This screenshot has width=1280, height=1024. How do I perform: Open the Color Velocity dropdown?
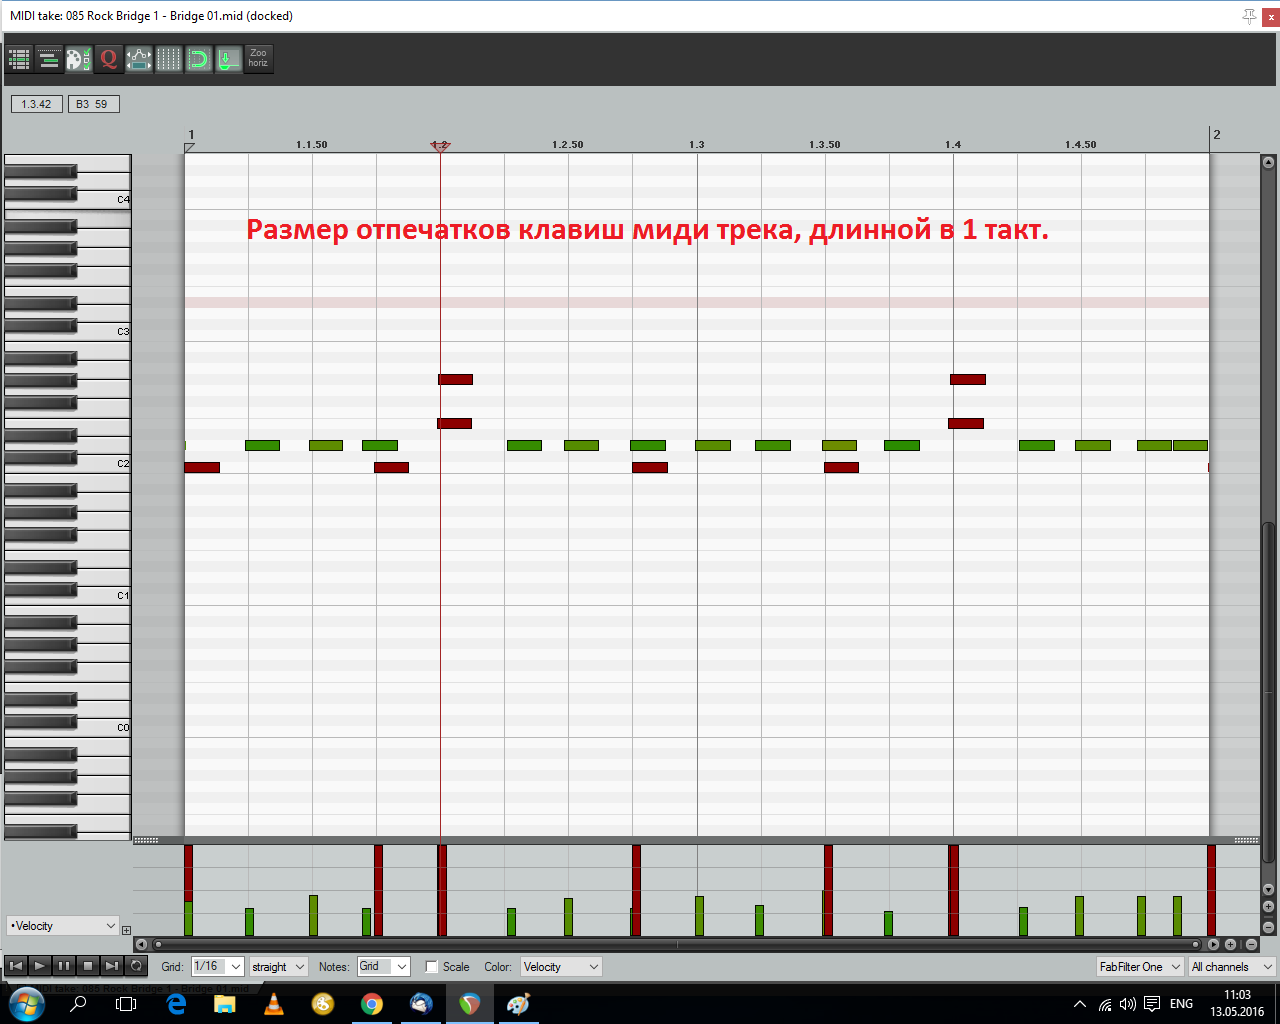point(561,967)
